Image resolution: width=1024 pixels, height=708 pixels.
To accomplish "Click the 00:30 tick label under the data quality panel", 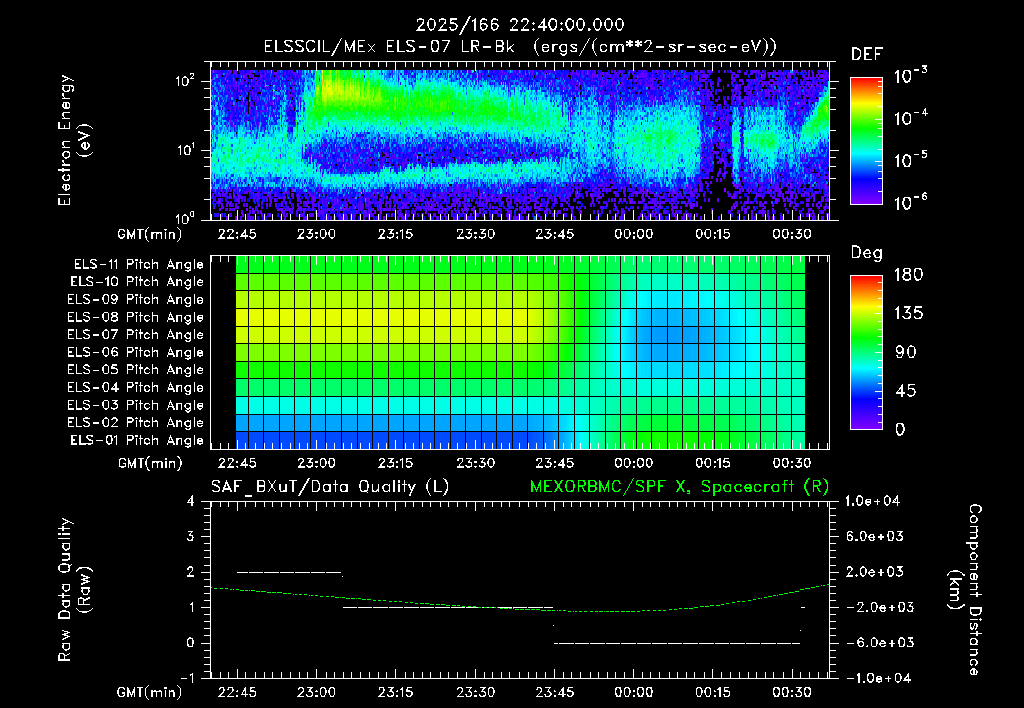I will click(792, 692).
